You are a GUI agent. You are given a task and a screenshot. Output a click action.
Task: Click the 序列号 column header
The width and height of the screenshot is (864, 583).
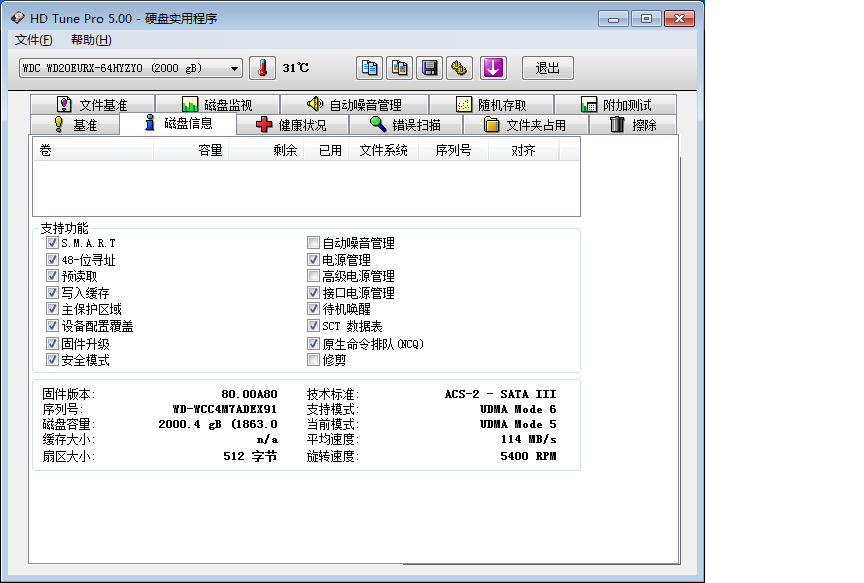pyautogui.click(x=453, y=150)
